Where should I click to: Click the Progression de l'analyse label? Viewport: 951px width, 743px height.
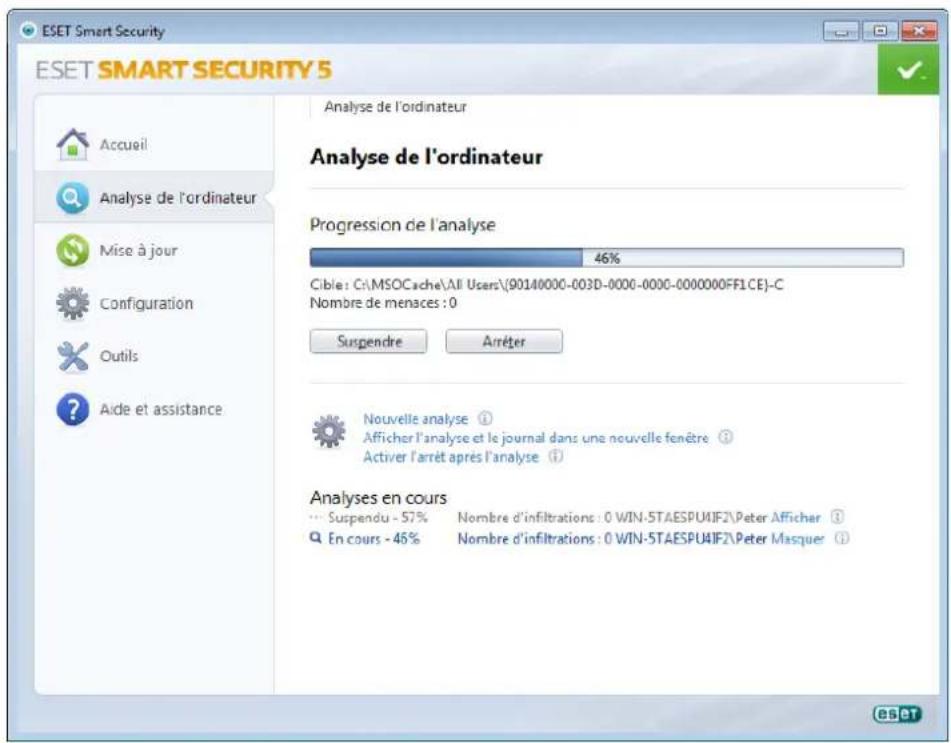click(403, 225)
